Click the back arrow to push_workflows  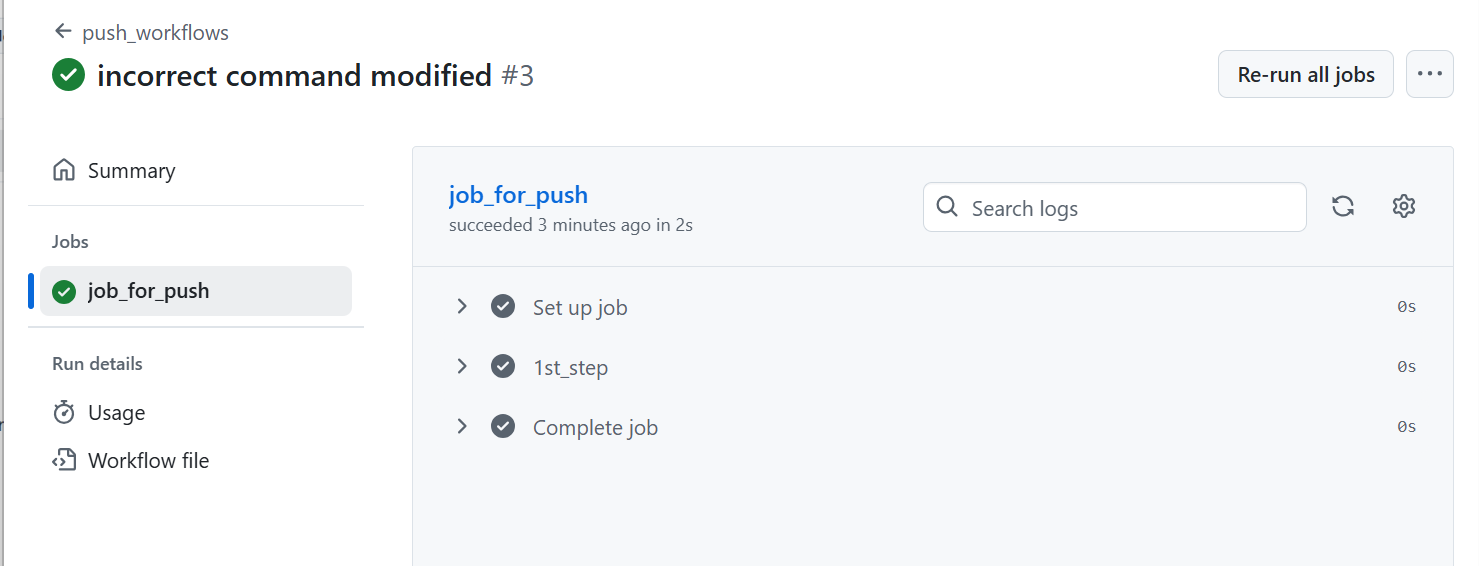[63, 32]
